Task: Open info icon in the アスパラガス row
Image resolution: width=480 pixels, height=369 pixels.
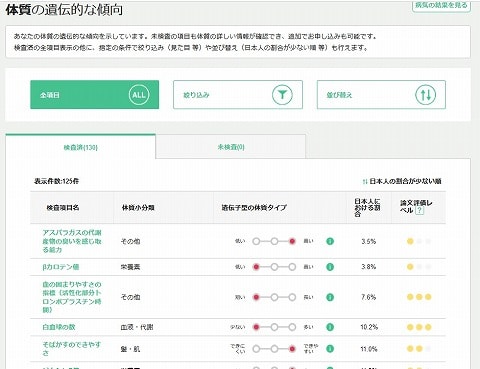Action: 330,241
